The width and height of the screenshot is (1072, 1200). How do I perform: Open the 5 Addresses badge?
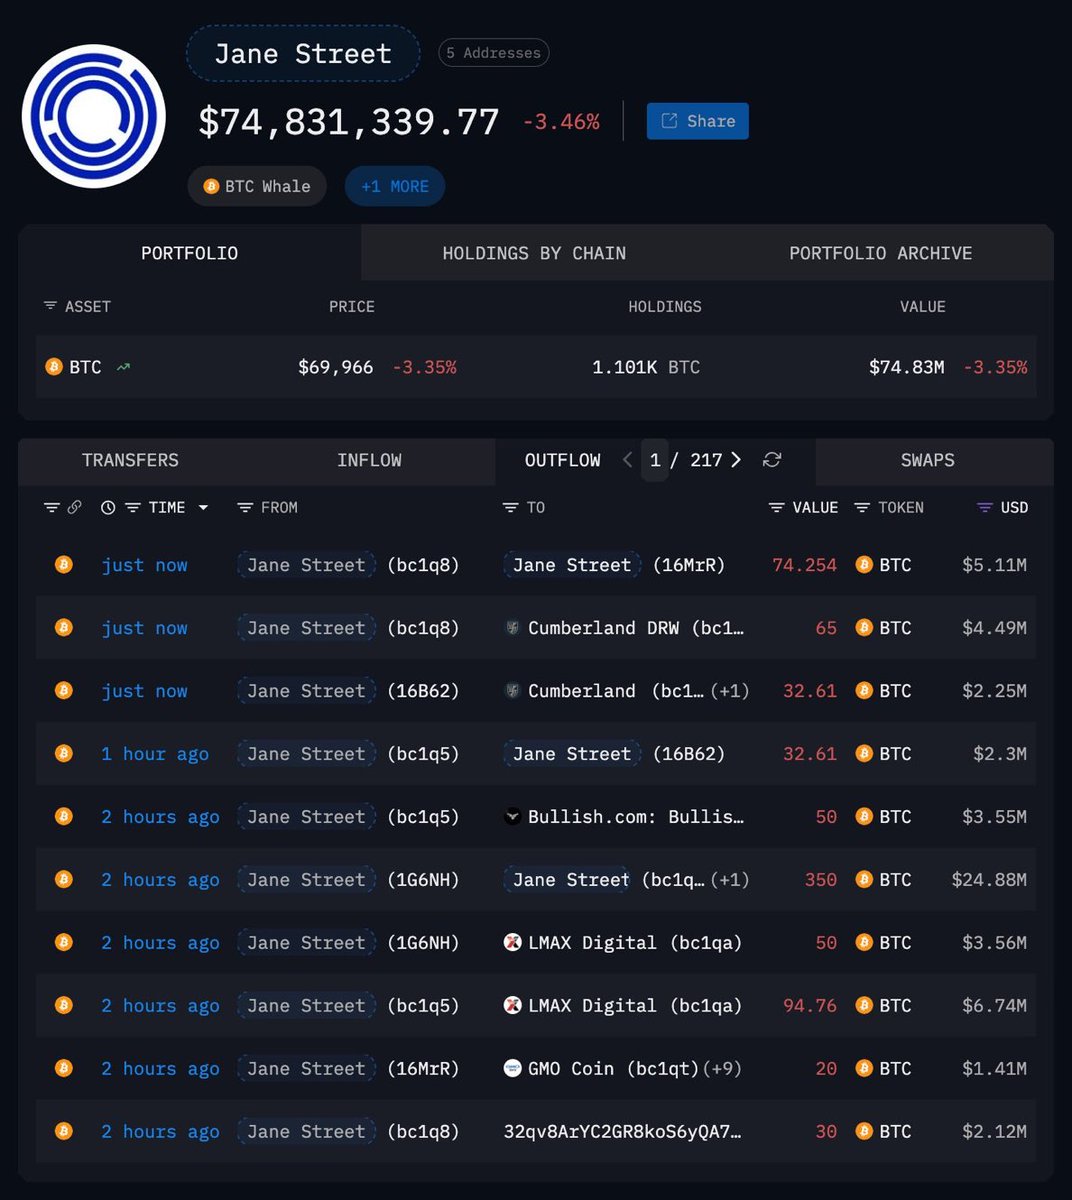coord(493,52)
